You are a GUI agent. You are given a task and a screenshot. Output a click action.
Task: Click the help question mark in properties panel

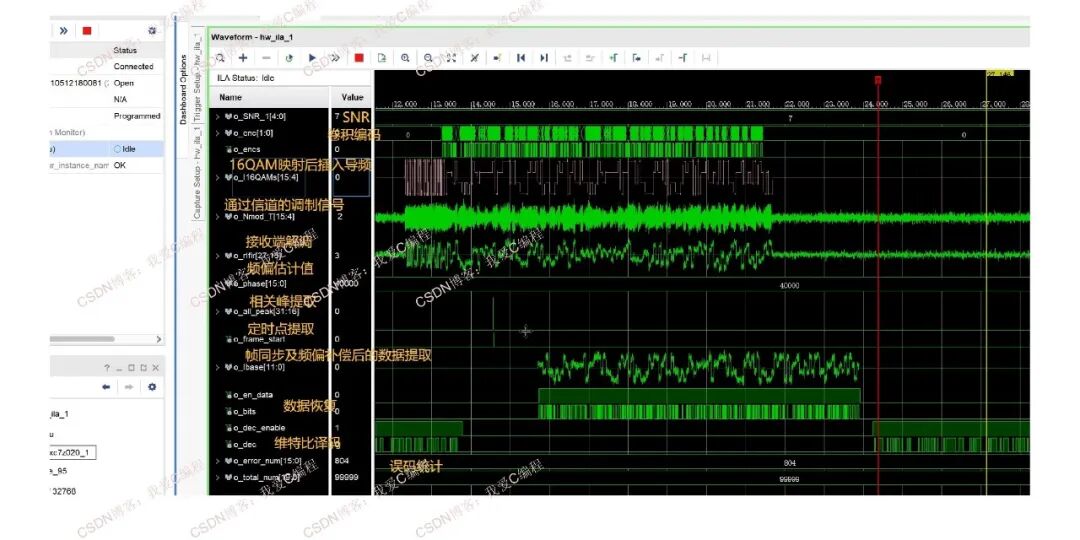pyautogui.click(x=107, y=368)
